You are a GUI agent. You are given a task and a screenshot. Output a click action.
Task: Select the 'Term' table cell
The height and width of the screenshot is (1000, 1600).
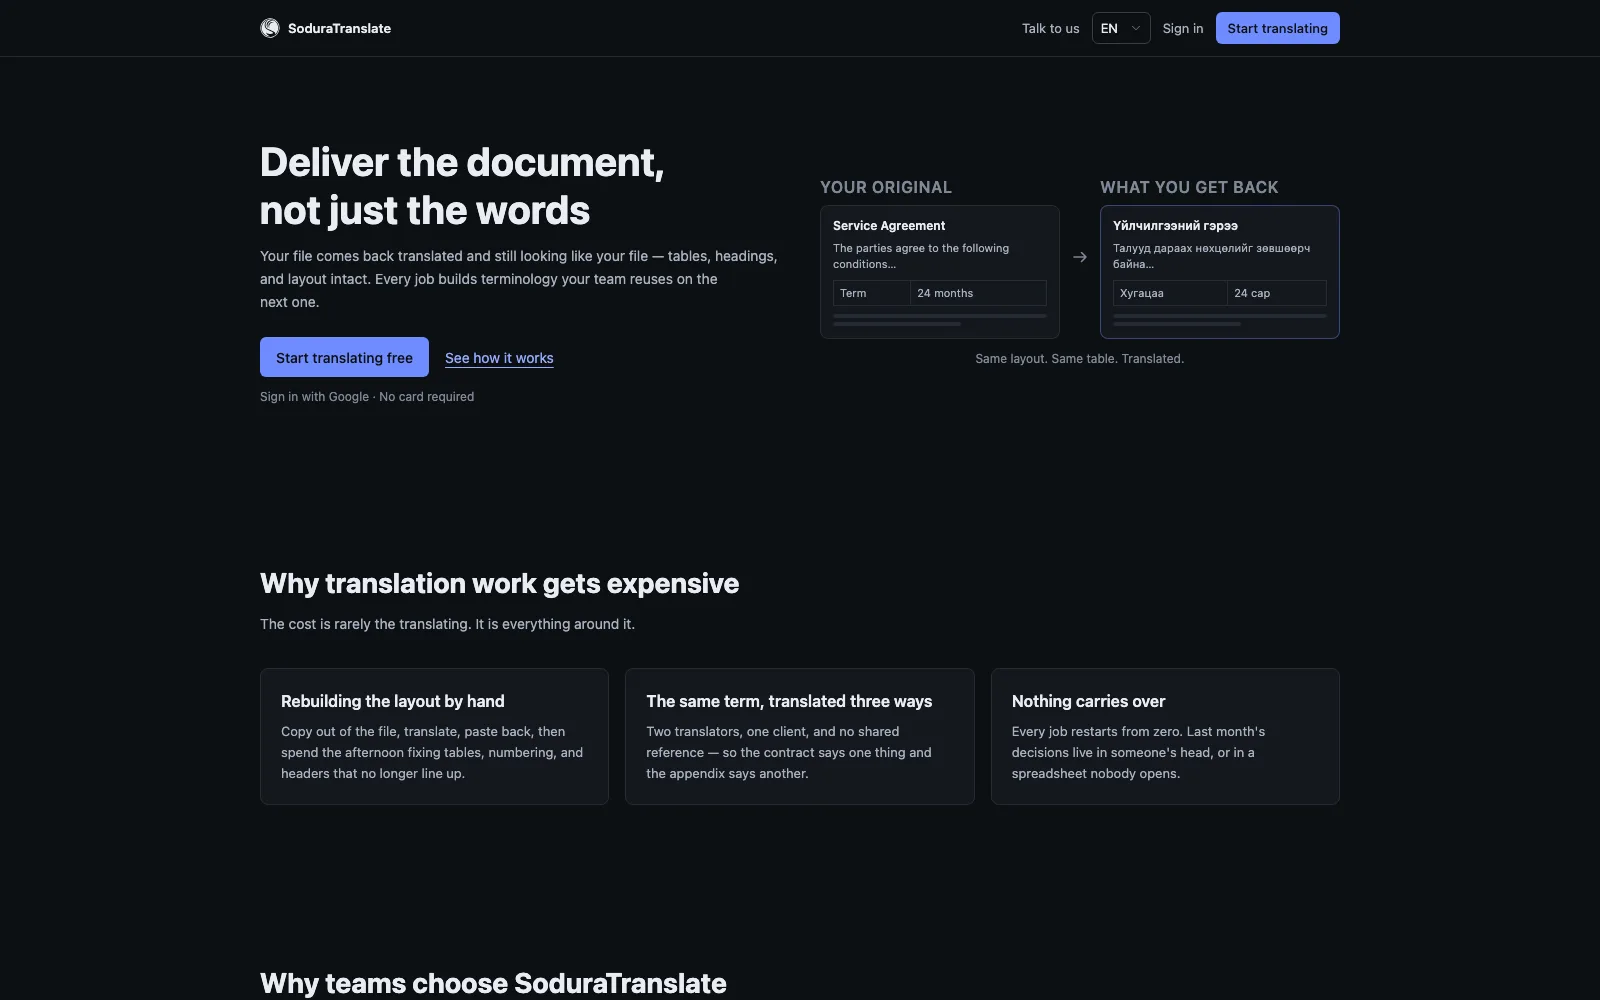click(872, 293)
